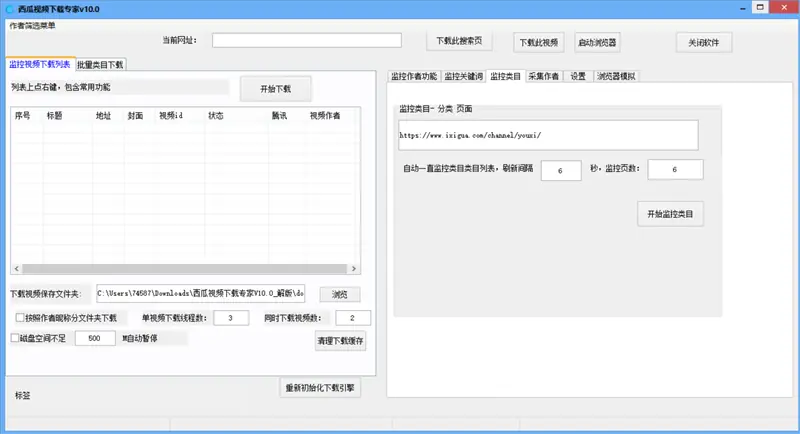This screenshot has width=800, height=434.
Task: Open the 采集作者 tab
Action: 543,76
